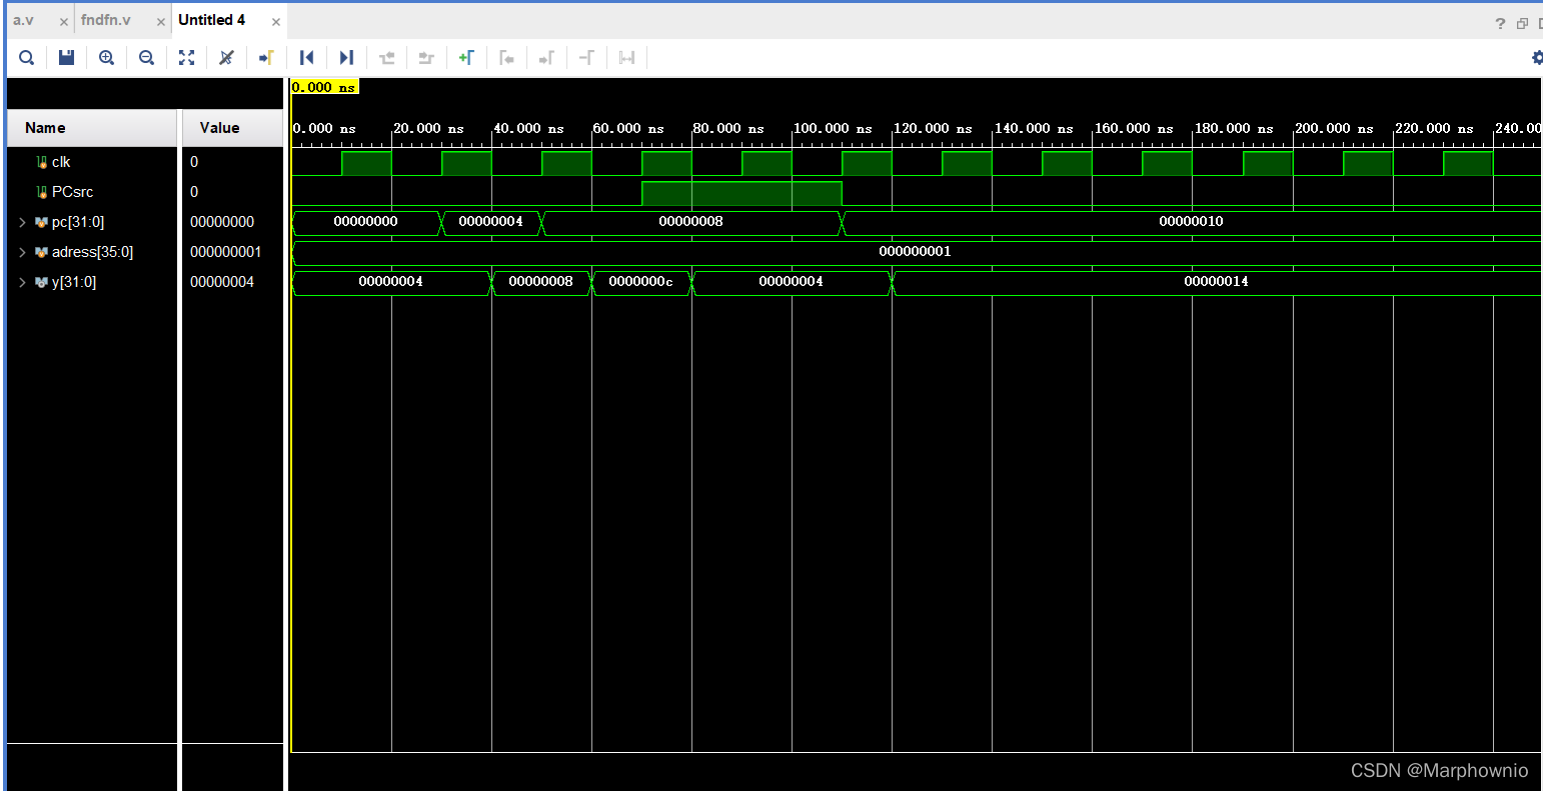Float the waveform window
The height and width of the screenshot is (791, 1544).
(x=1523, y=23)
